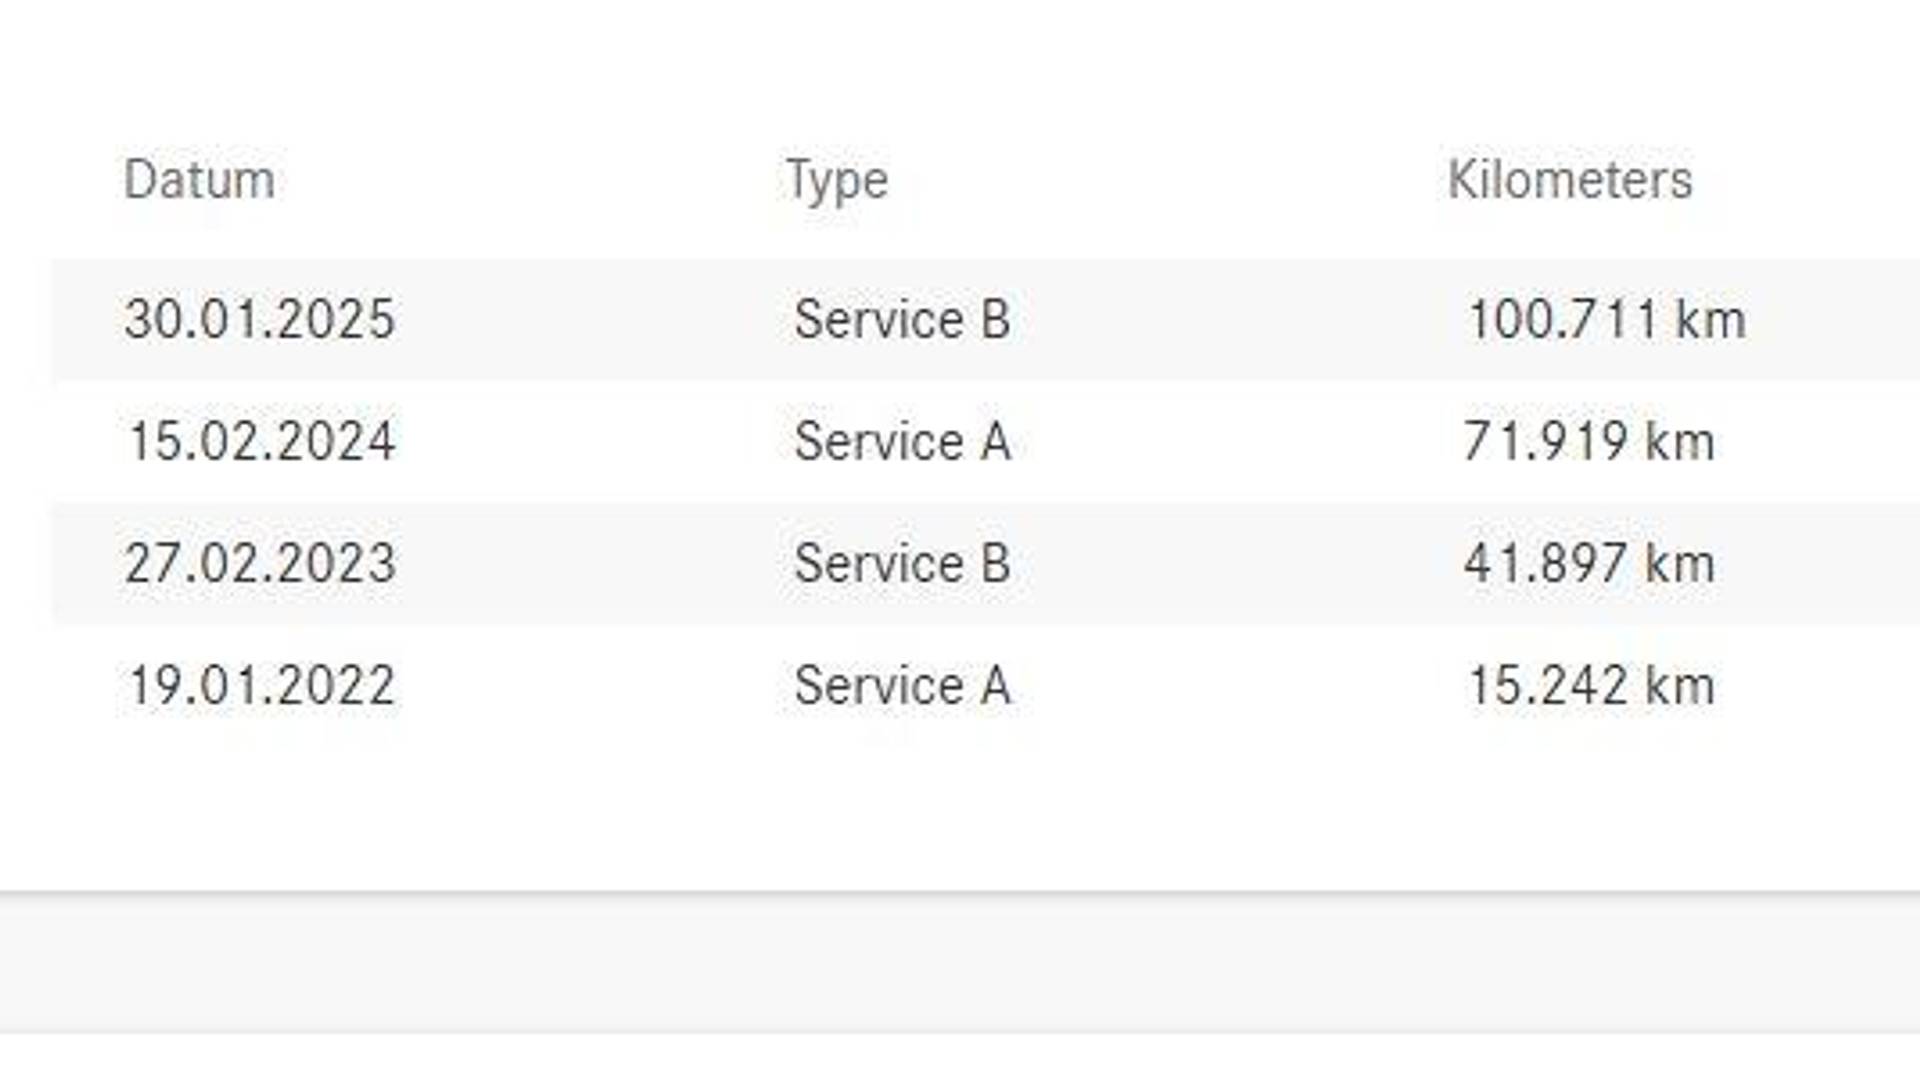Click Service A in the 19.01.2022 row
Screen dimensions: 1920x1069
coord(902,686)
